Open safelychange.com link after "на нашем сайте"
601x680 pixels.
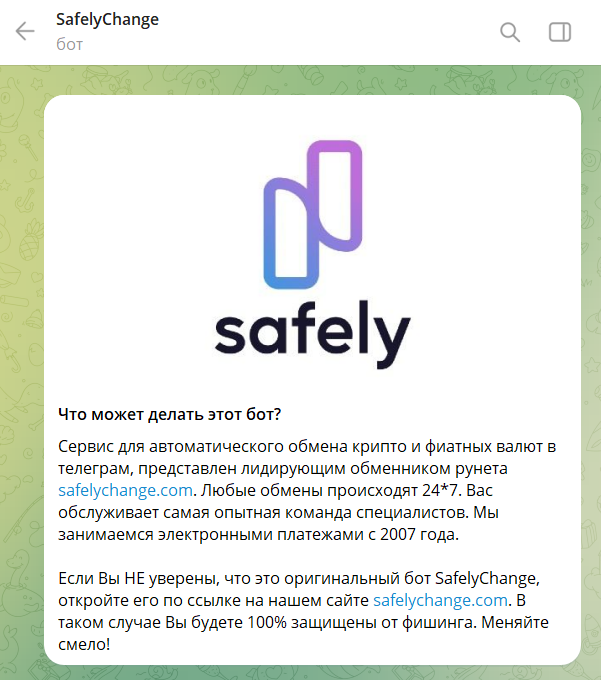[x=440, y=601]
